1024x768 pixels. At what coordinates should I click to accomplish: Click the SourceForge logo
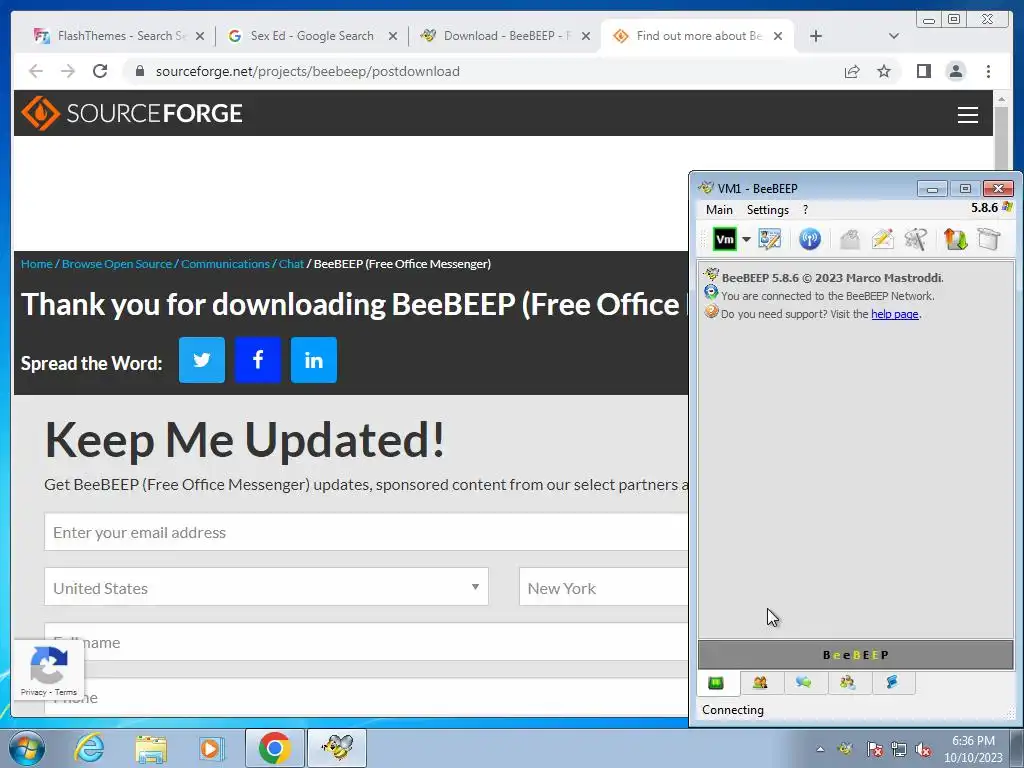[x=132, y=113]
